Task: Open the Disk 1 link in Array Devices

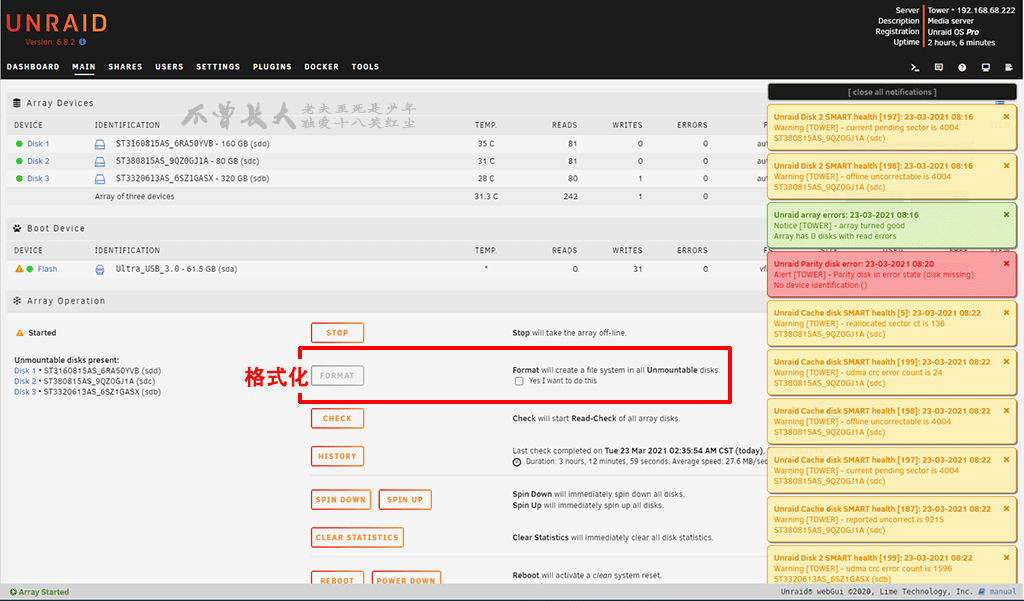Action: pyautogui.click(x=38, y=144)
